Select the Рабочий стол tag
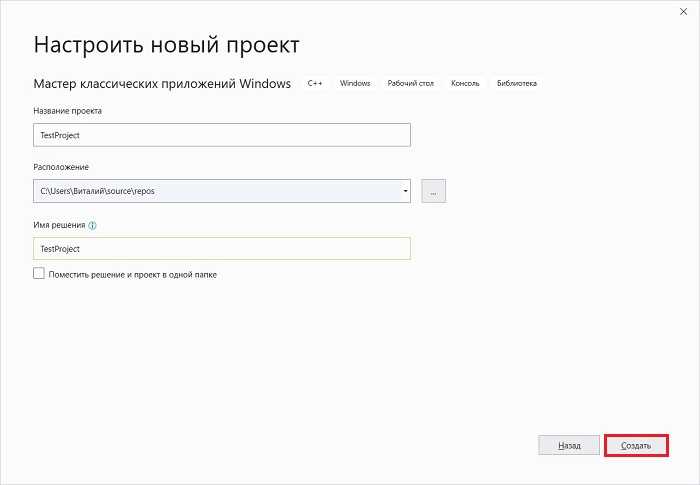This screenshot has height=485, width=700. tap(408, 83)
